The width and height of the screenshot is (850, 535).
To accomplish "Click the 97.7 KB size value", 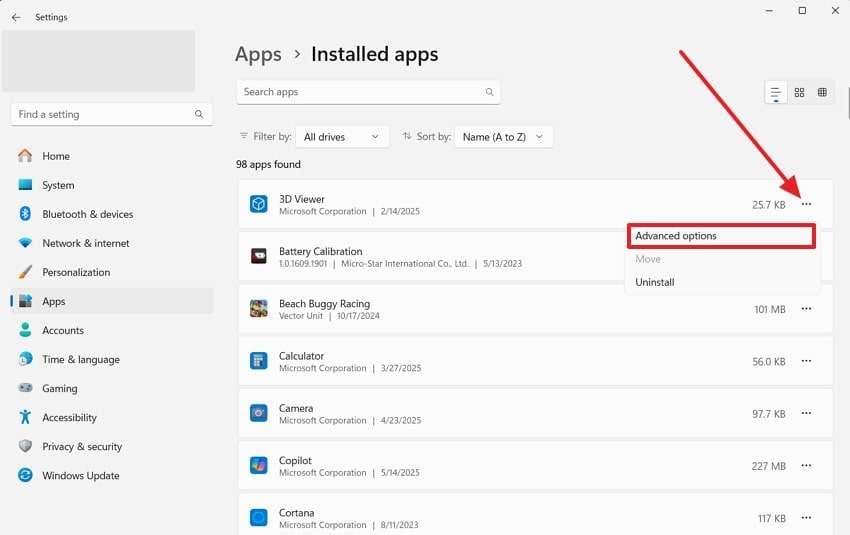I will coord(769,414).
